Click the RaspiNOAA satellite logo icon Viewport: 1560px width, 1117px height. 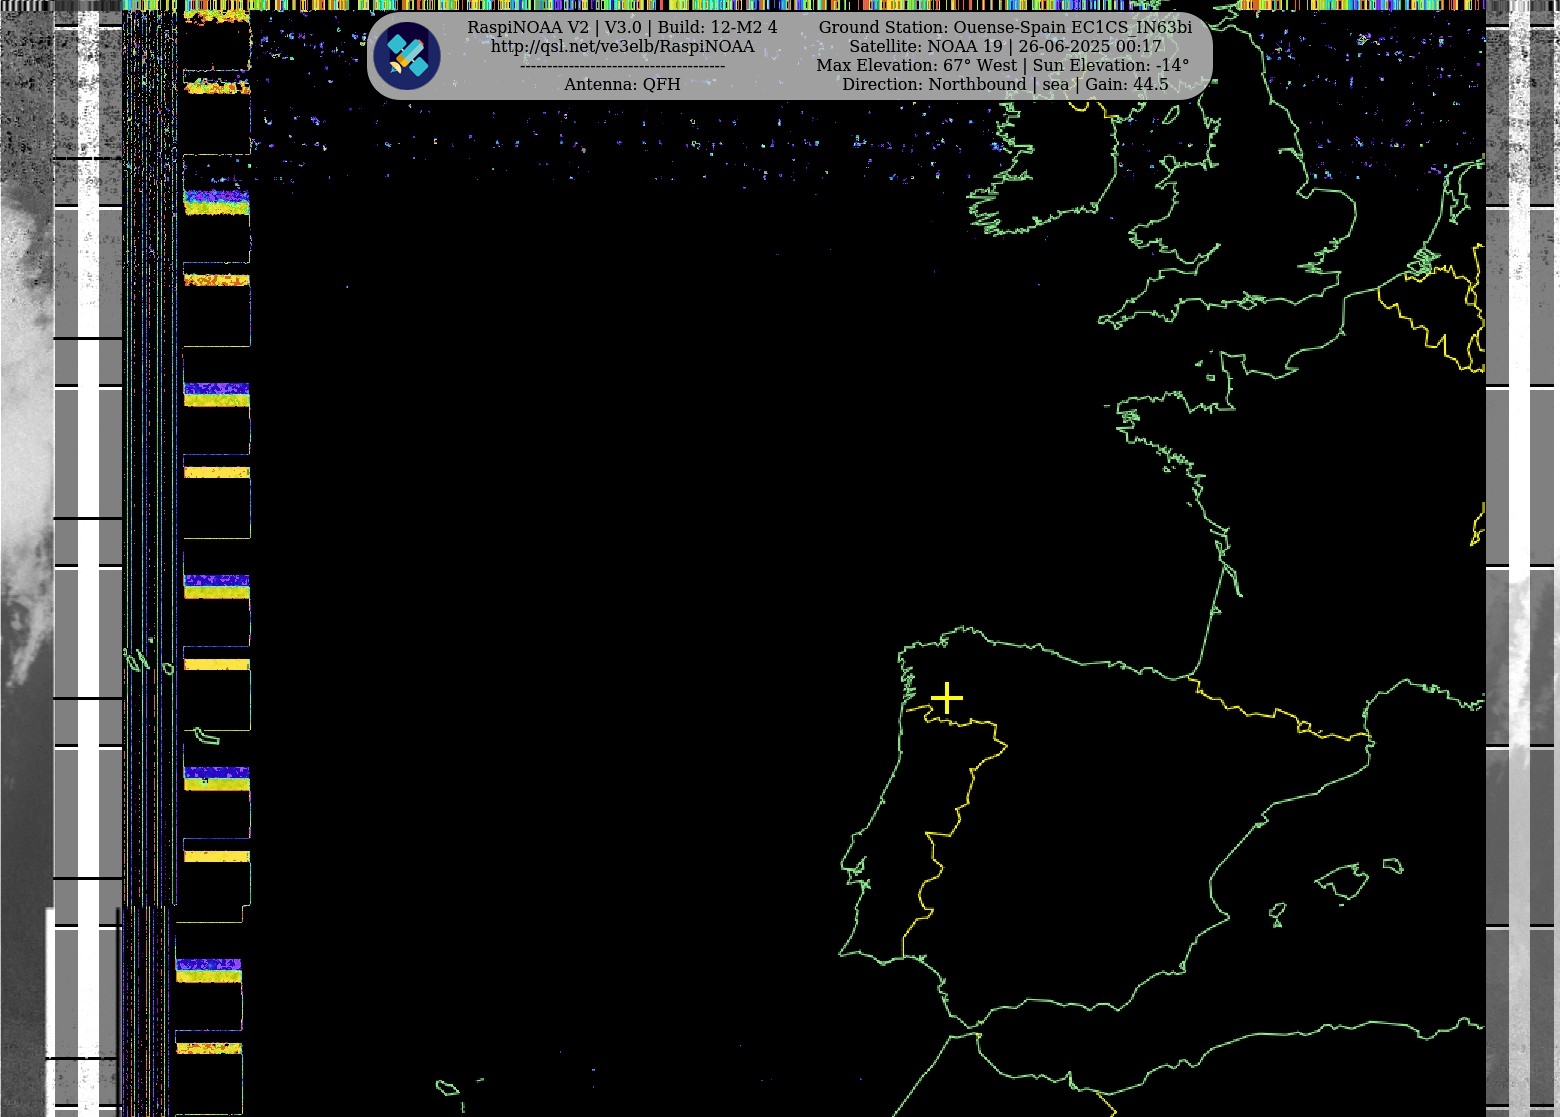407,56
